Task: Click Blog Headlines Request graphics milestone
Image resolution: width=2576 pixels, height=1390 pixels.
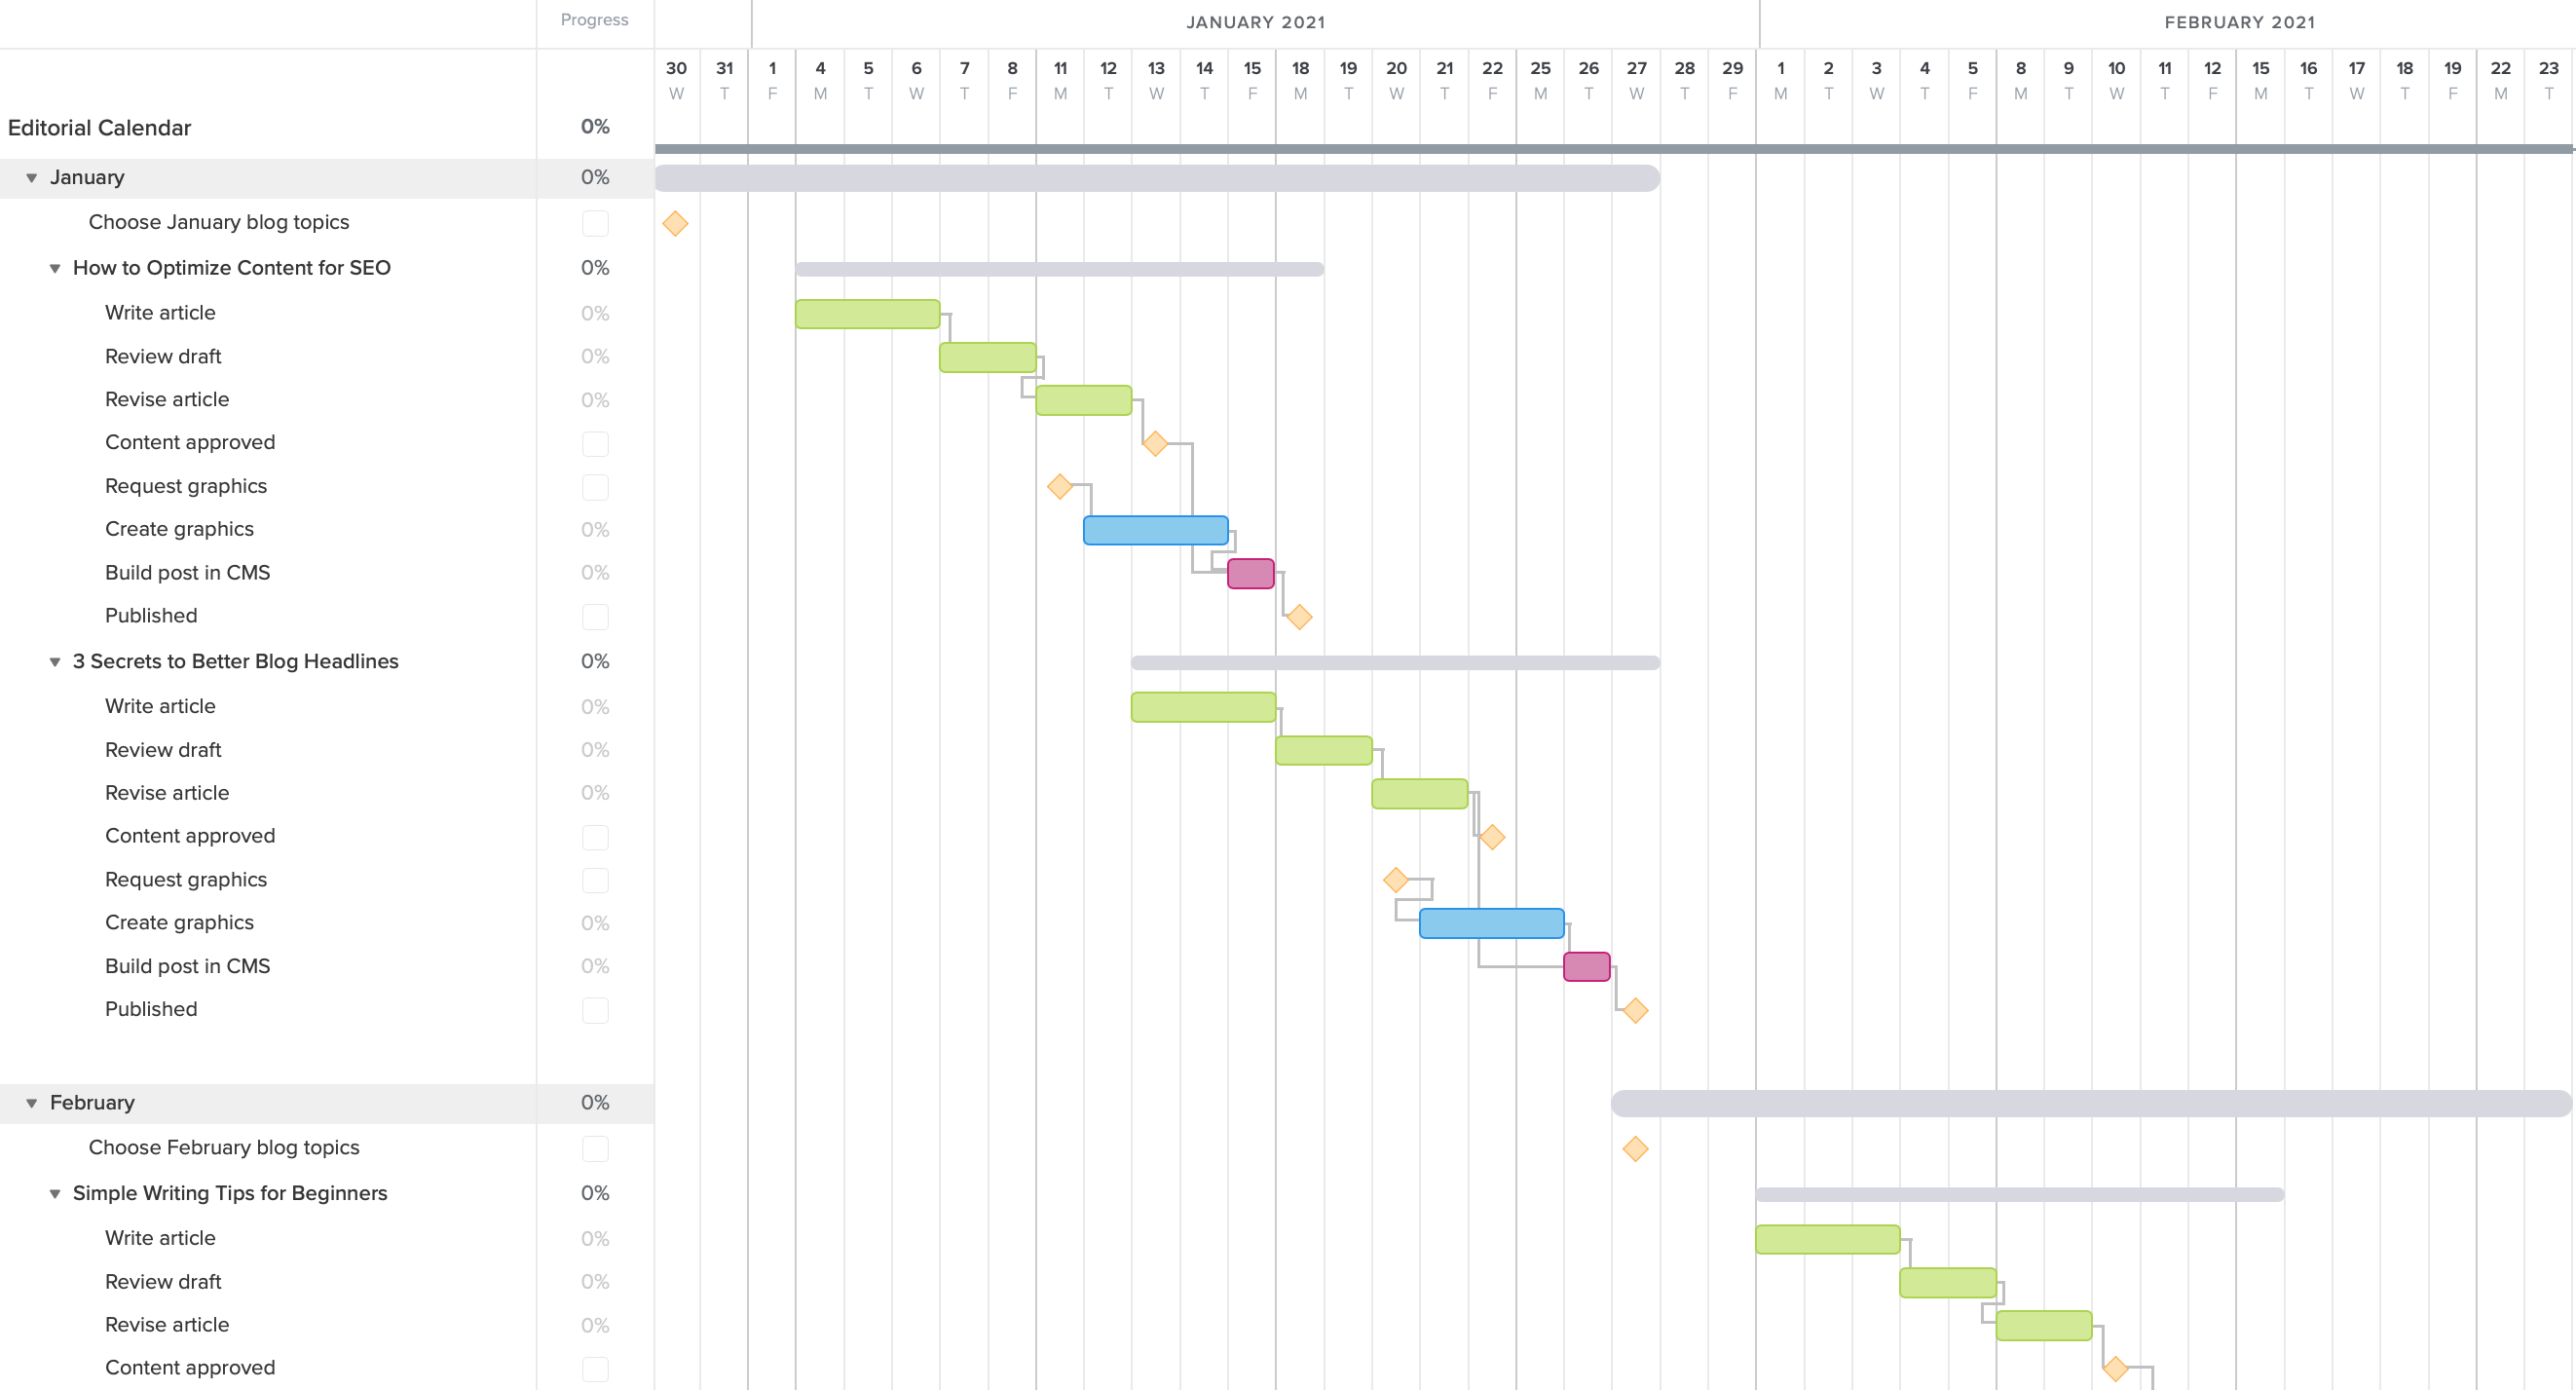Action: (x=1396, y=880)
